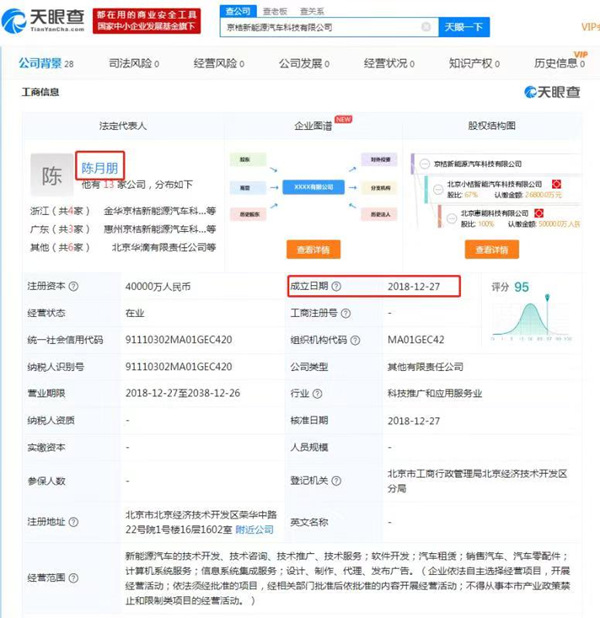Click the 北京华清有限责任公司等 link
The height and width of the screenshot is (618, 600).
(164, 247)
